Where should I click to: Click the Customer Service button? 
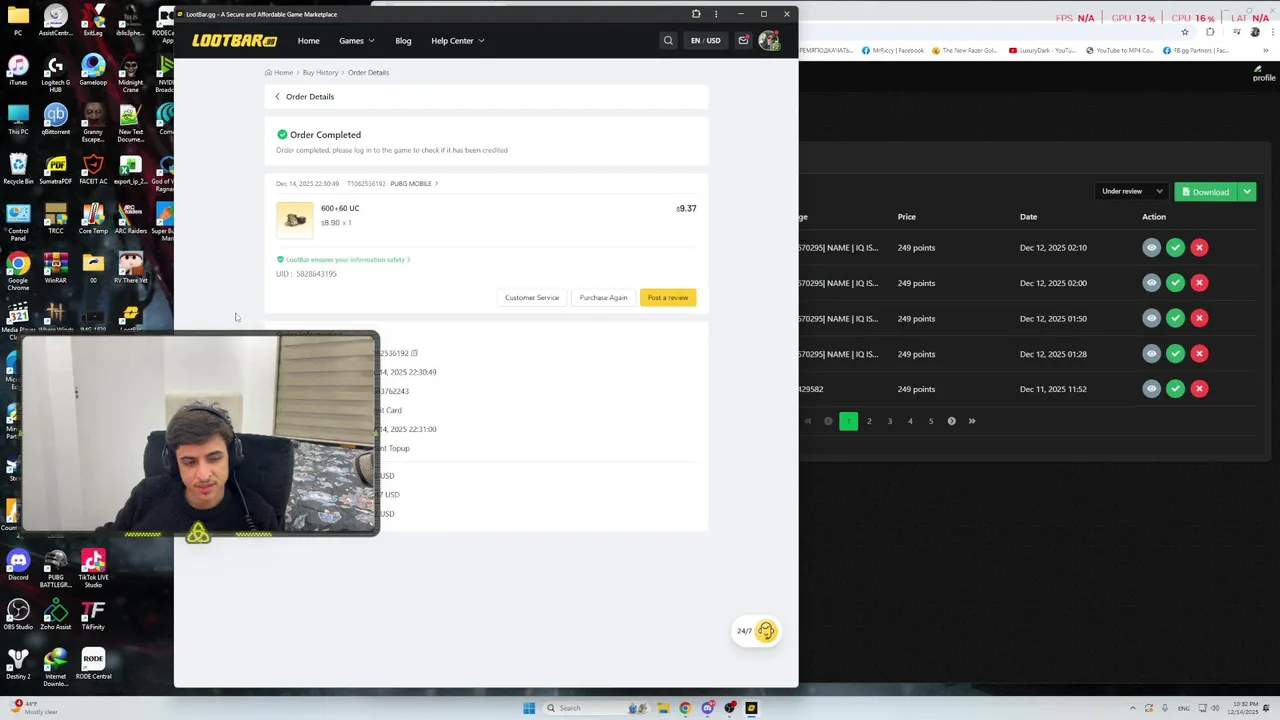[x=532, y=297]
